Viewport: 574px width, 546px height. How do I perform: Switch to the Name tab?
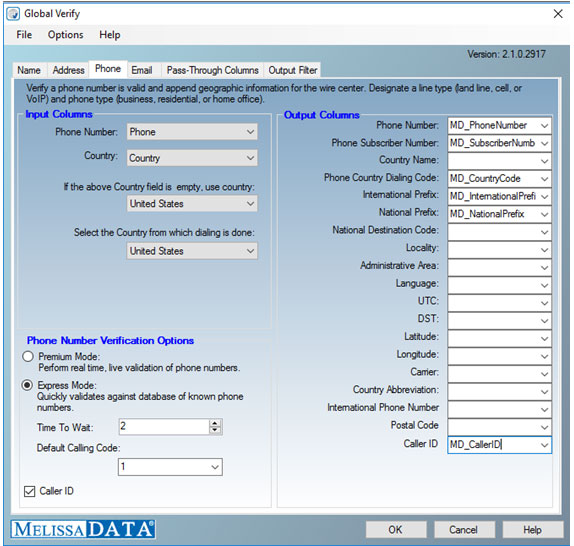click(x=29, y=70)
